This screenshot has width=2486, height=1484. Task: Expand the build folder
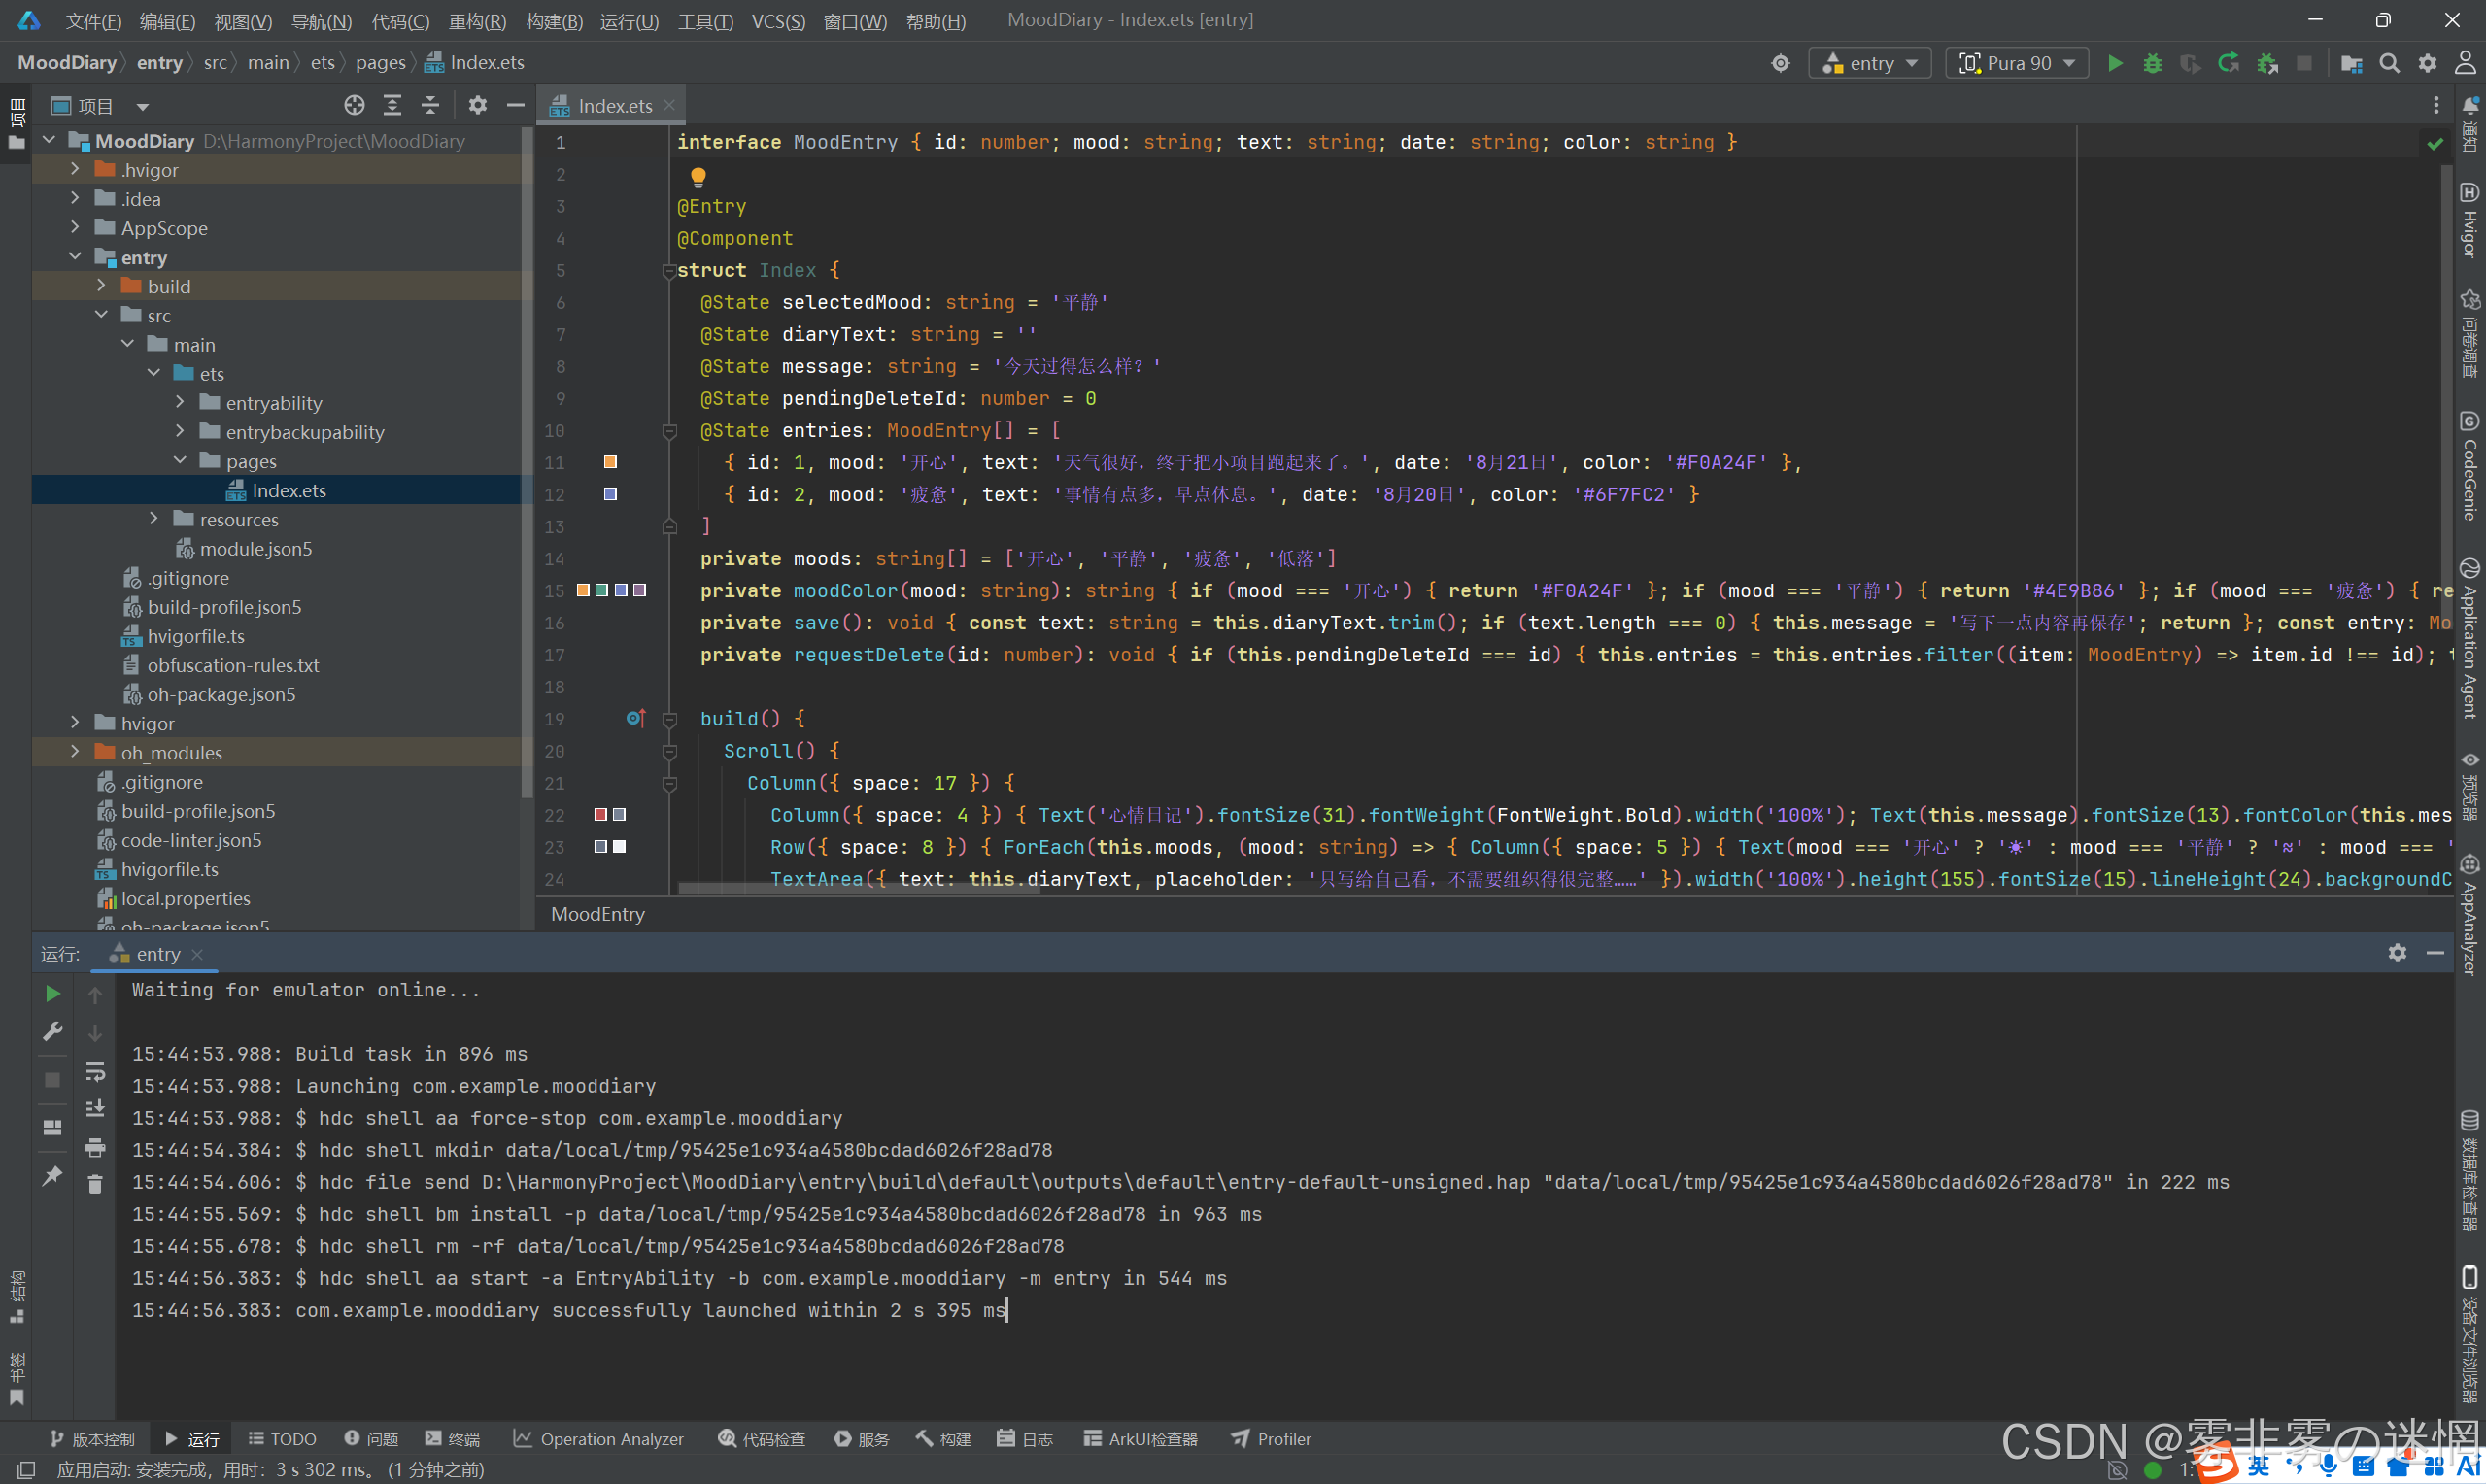point(101,286)
